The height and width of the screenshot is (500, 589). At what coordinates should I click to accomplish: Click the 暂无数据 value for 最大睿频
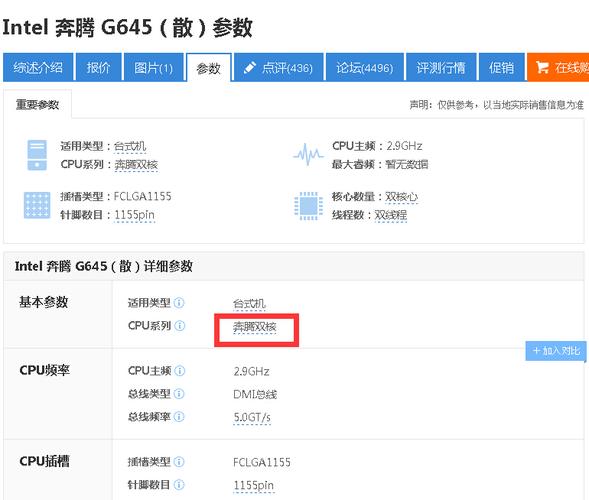point(407,164)
